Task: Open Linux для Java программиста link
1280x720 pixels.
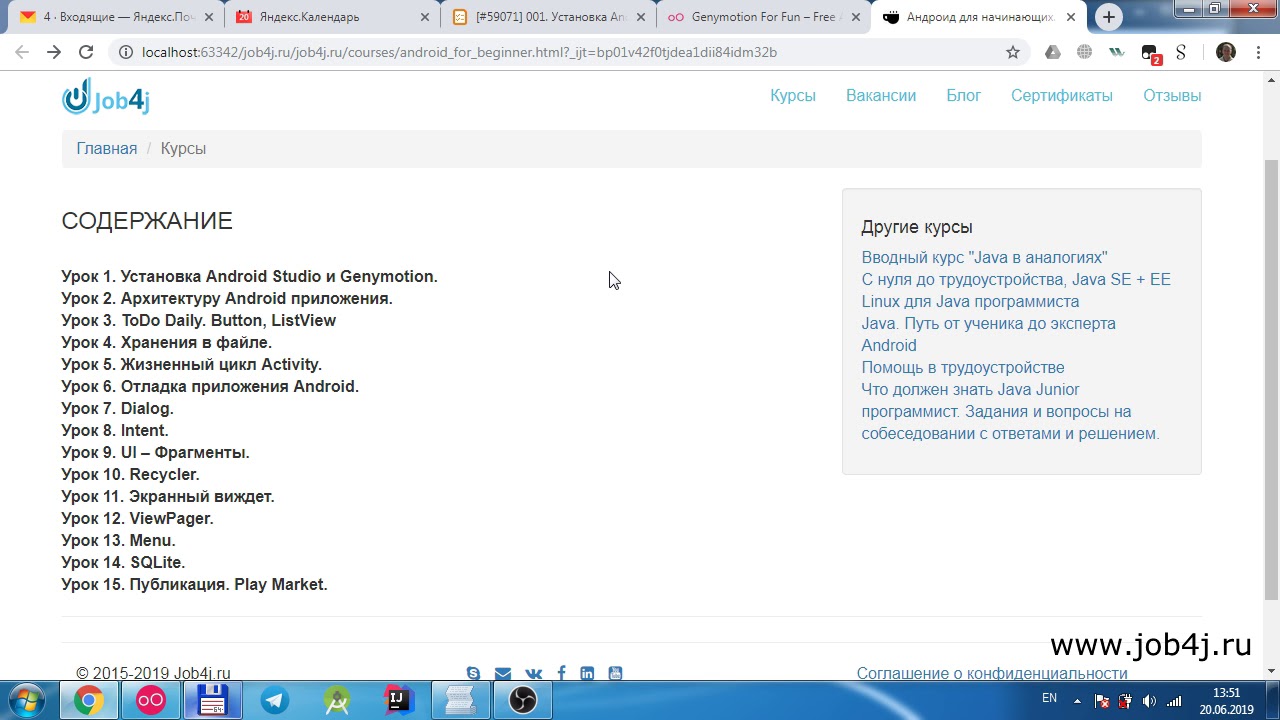Action: pyautogui.click(x=970, y=301)
